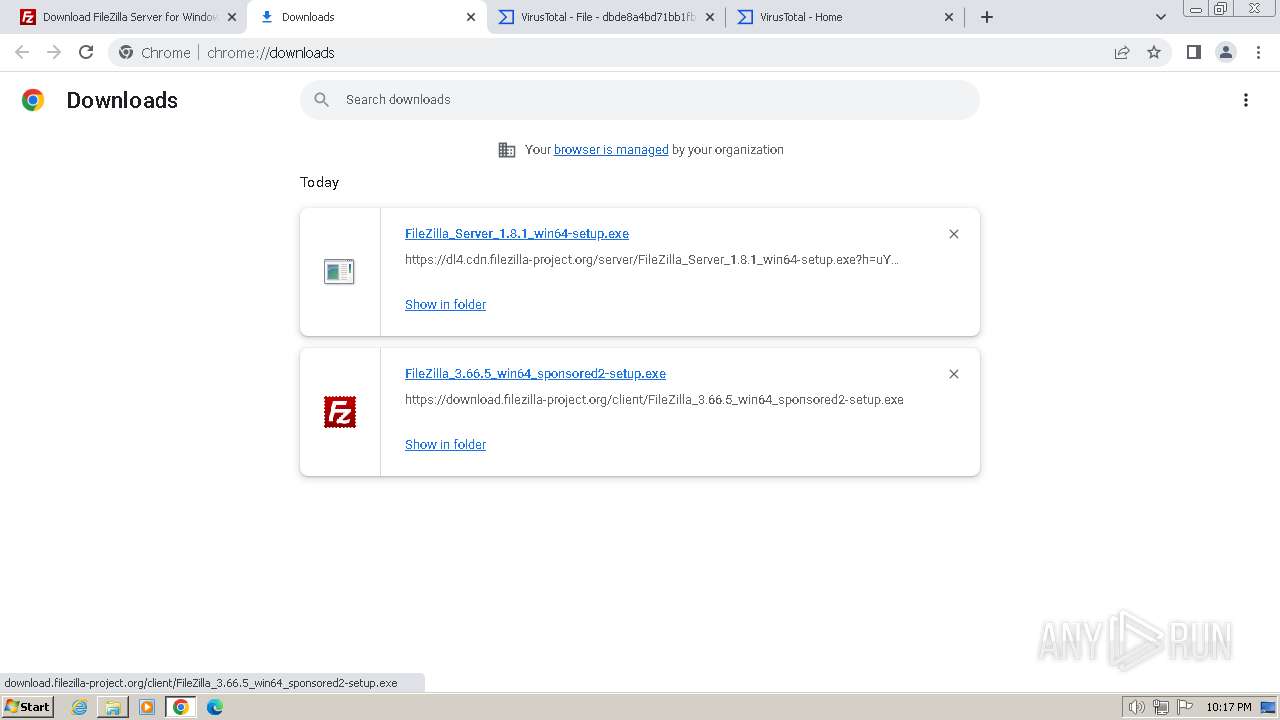This screenshot has height=720, width=1280.
Task: Open the Downloads page more actions menu
Action: [x=1246, y=100]
